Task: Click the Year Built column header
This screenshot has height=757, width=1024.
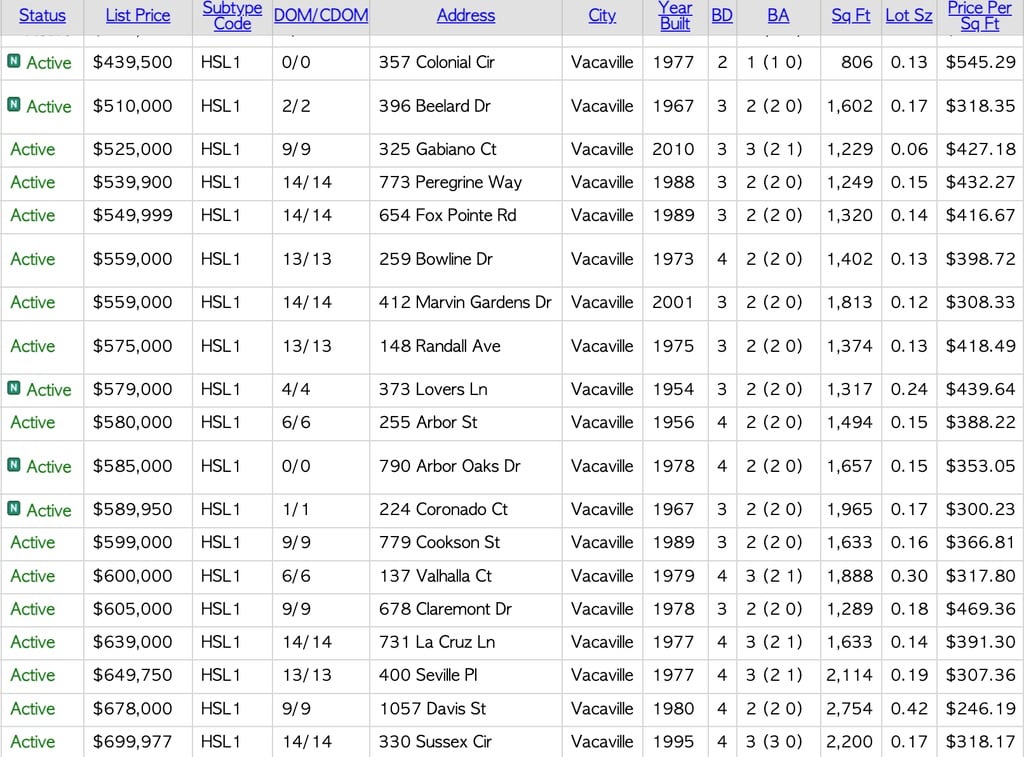Action: (675, 15)
